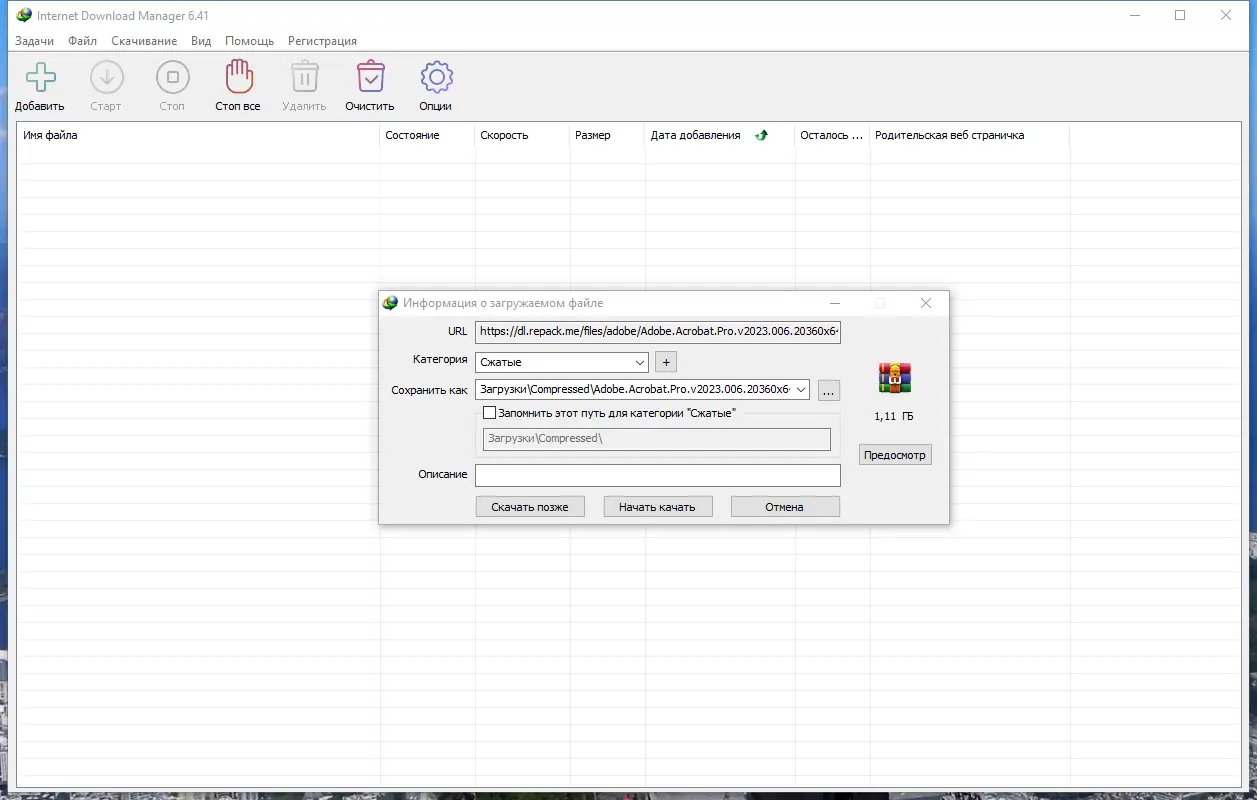1257x800 pixels.
Task: Click the Скорость column header
Action: [x=522, y=135]
